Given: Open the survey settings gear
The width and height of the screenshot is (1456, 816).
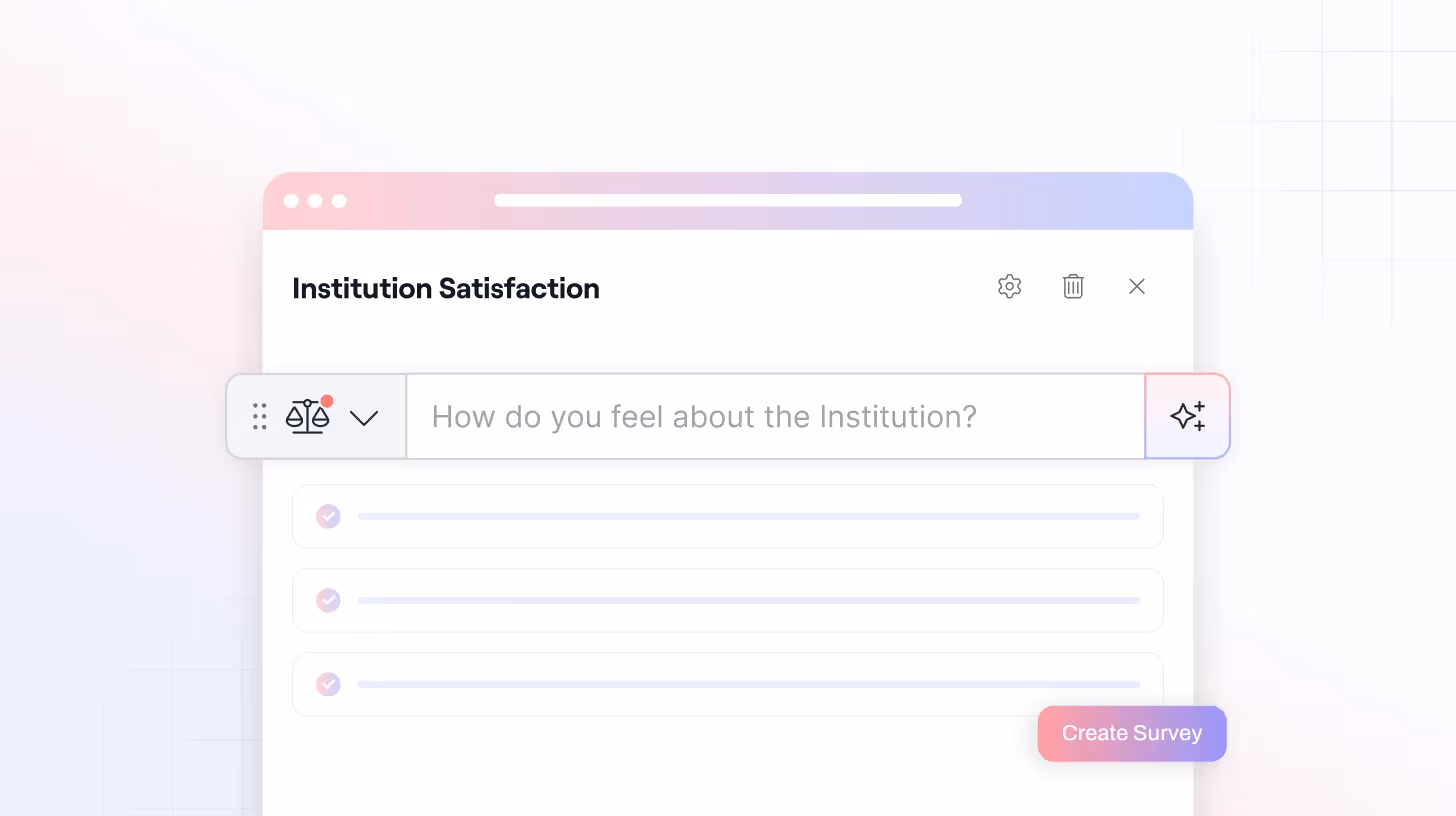Looking at the screenshot, I should click(1009, 286).
